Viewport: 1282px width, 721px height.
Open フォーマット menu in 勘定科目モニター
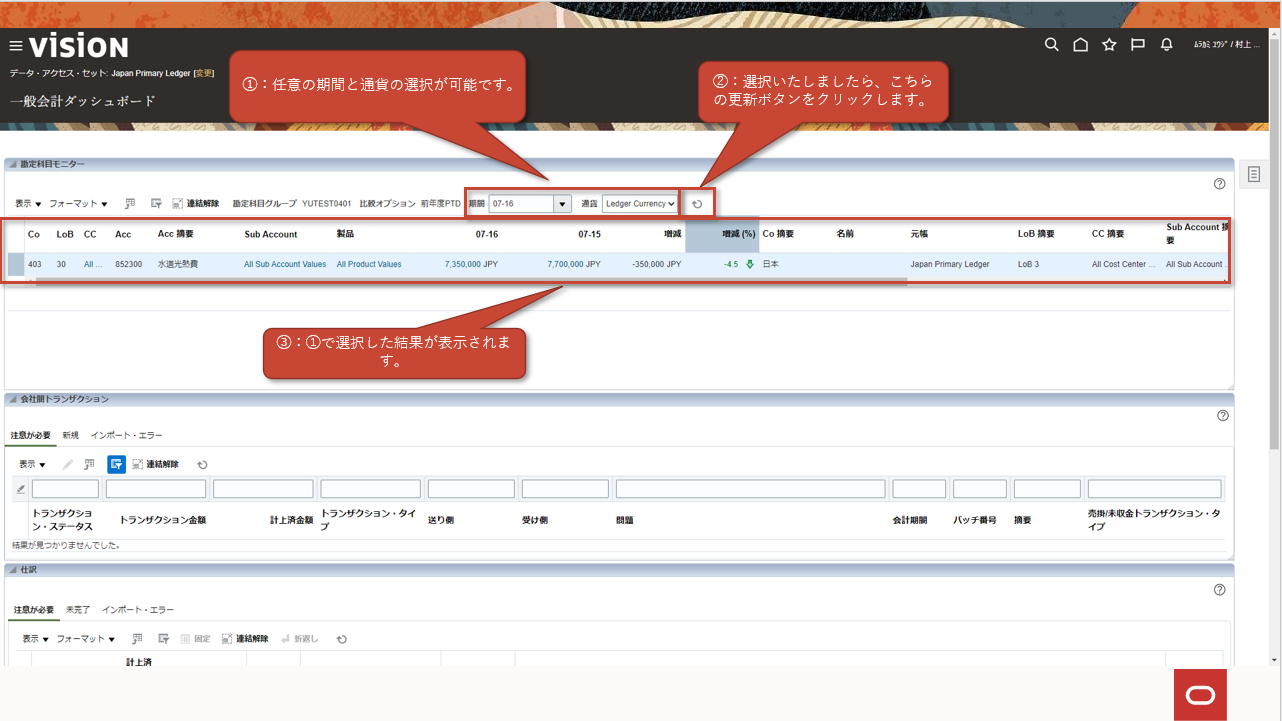pyautogui.click(x=78, y=204)
